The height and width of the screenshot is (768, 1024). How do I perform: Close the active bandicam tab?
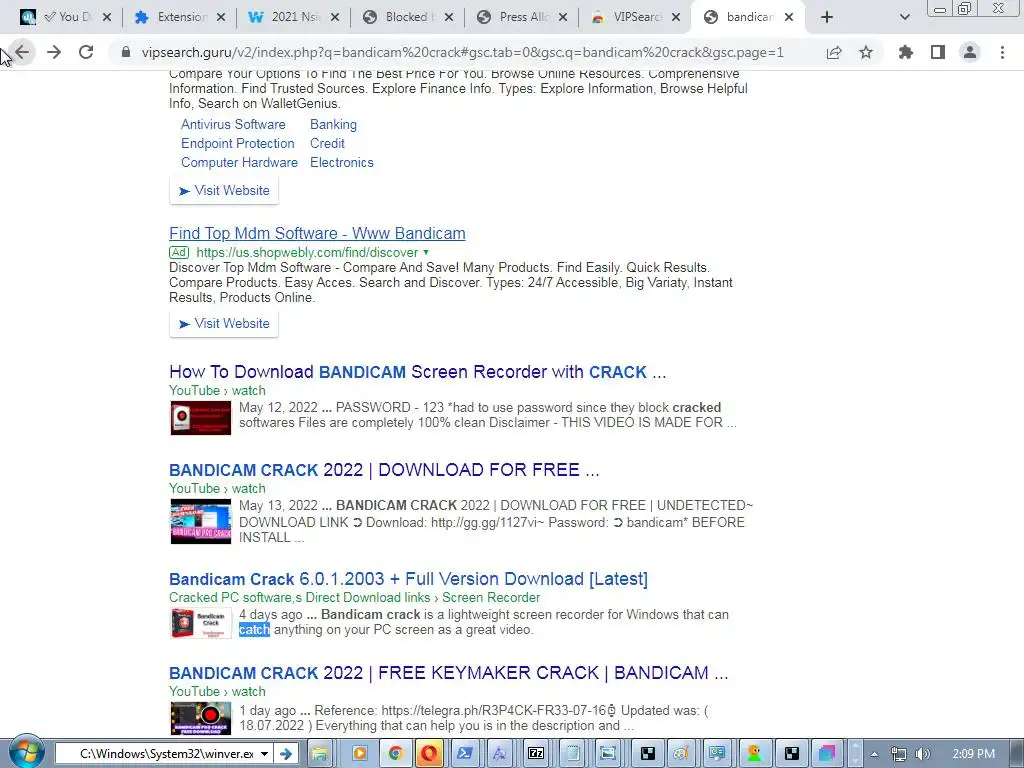pyautogui.click(x=789, y=17)
